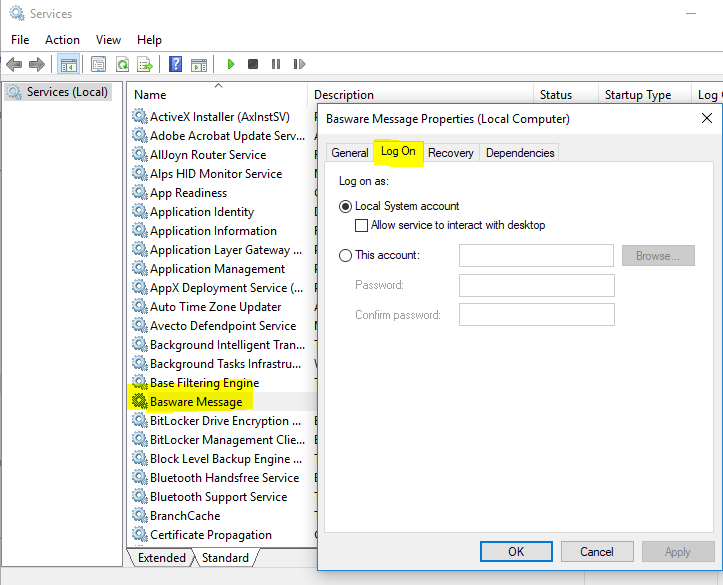This screenshot has width=723, height=585.
Task: Click the Browse... button
Action: [658, 255]
